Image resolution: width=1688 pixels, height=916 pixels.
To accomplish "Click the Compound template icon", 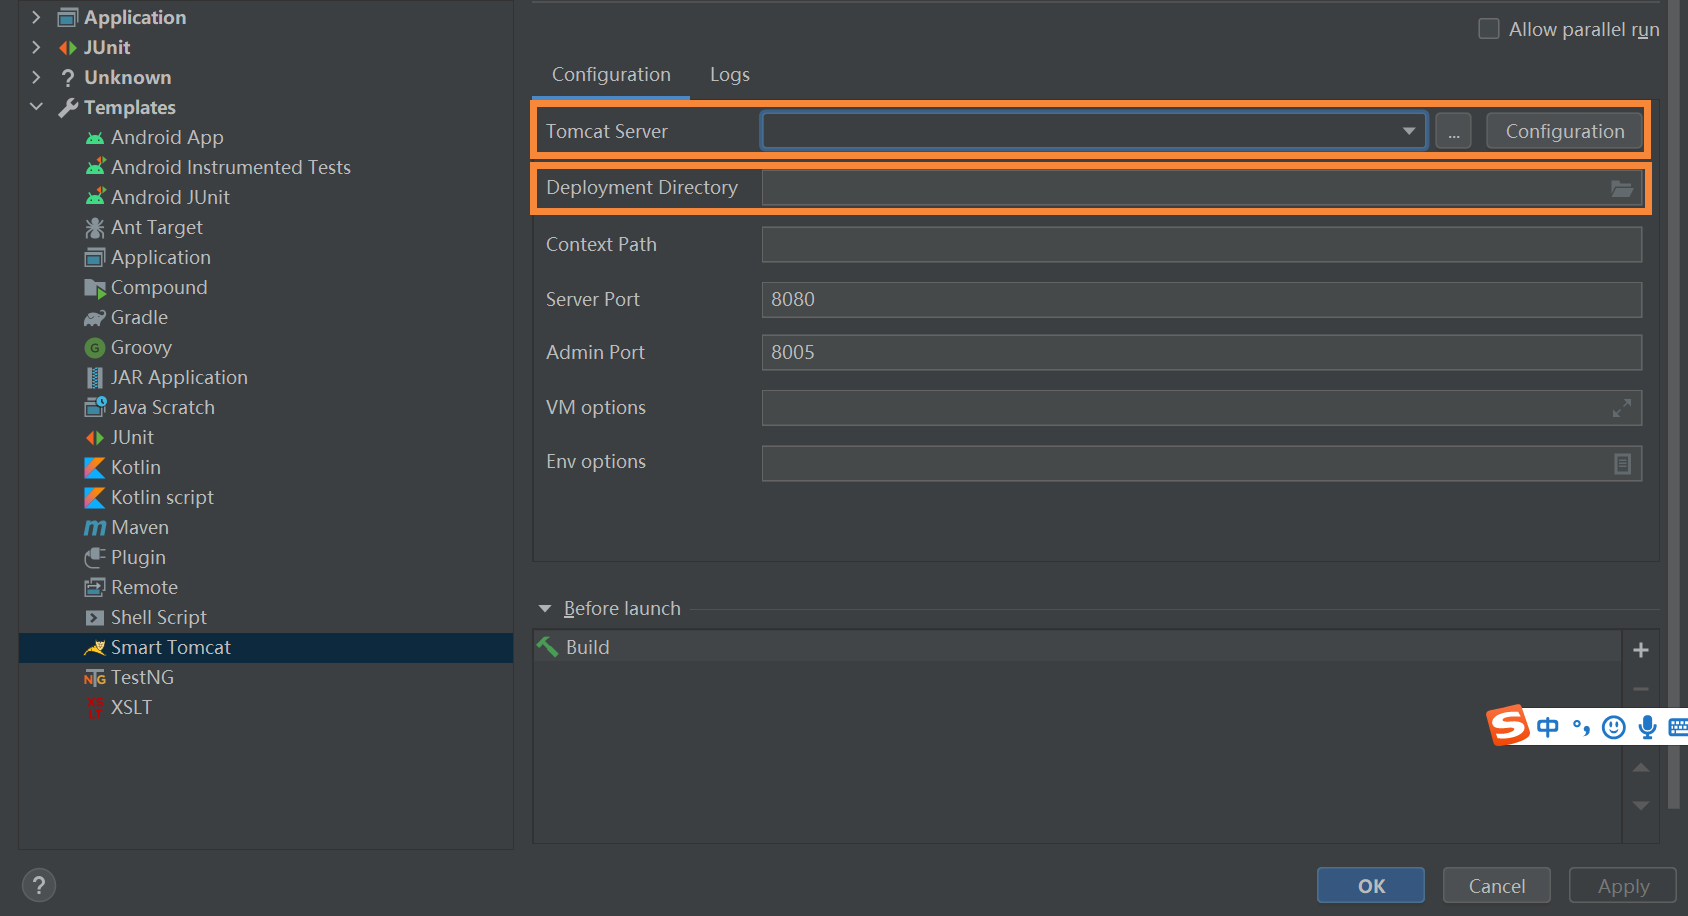I will (x=95, y=288).
